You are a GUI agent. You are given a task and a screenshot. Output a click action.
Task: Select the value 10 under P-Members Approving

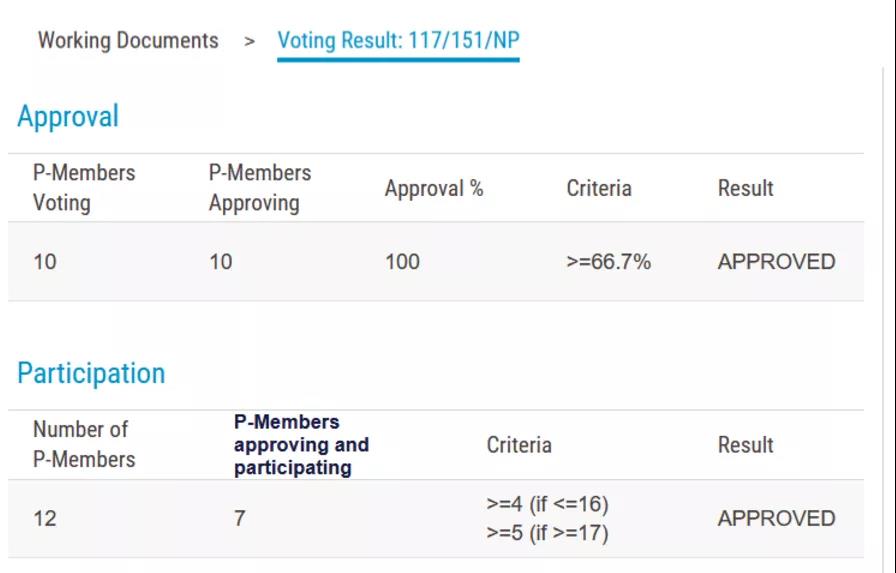(x=221, y=262)
